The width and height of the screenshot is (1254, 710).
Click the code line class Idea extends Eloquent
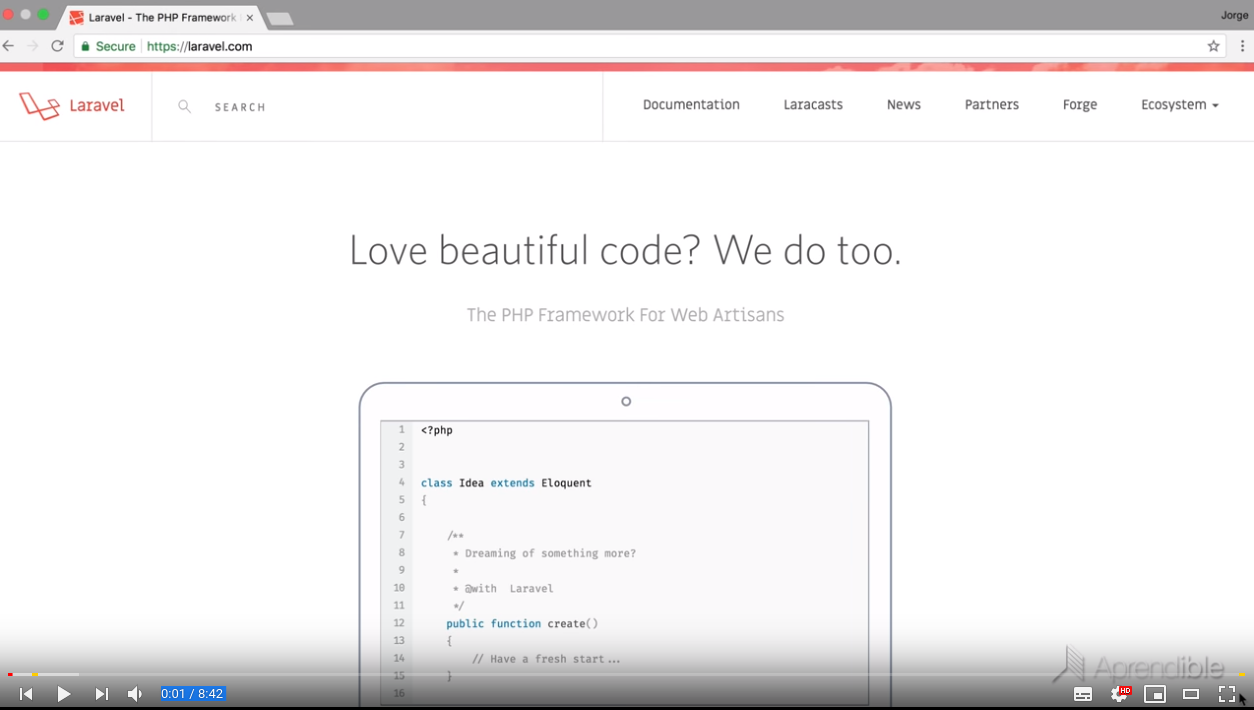pyautogui.click(x=506, y=483)
